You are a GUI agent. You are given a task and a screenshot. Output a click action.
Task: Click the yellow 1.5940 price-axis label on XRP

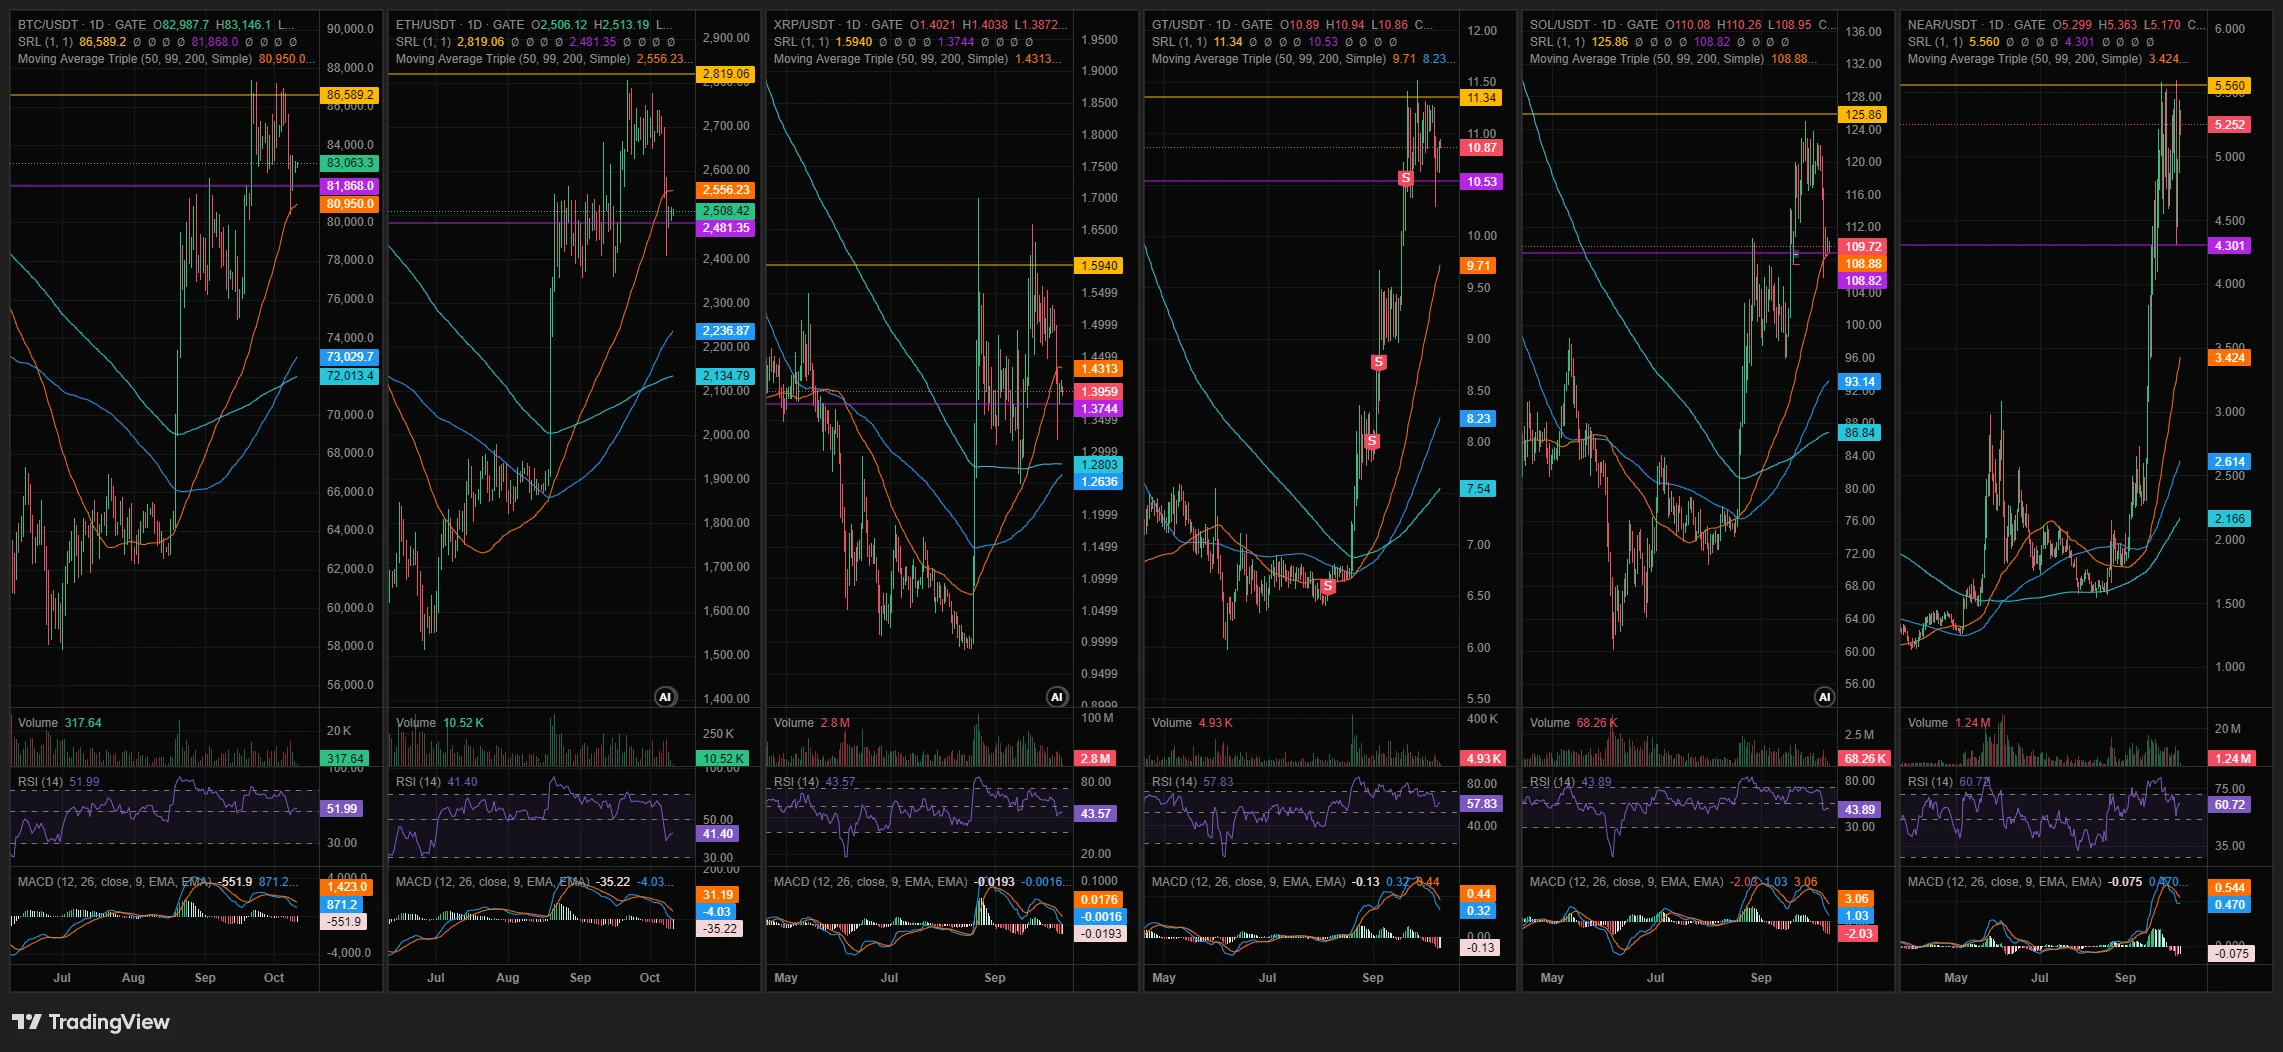coord(1099,266)
